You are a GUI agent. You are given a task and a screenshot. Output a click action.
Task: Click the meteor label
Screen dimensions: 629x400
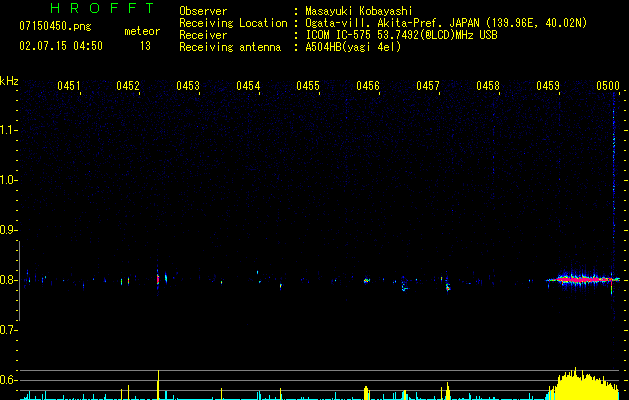pos(142,31)
